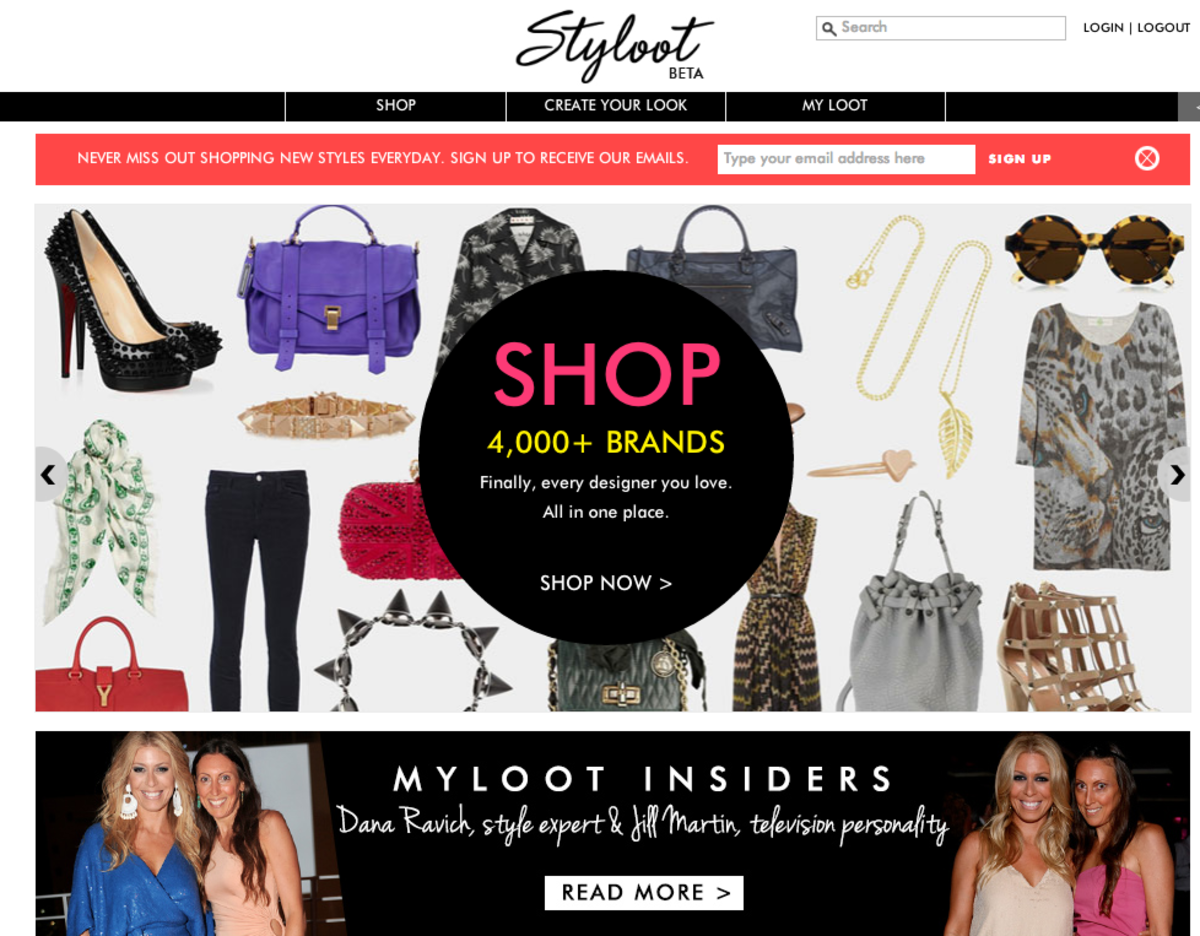Image resolution: width=1200 pixels, height=936 pixels.
Task: Click the LOGOUT link
Action: [1163, 28]
